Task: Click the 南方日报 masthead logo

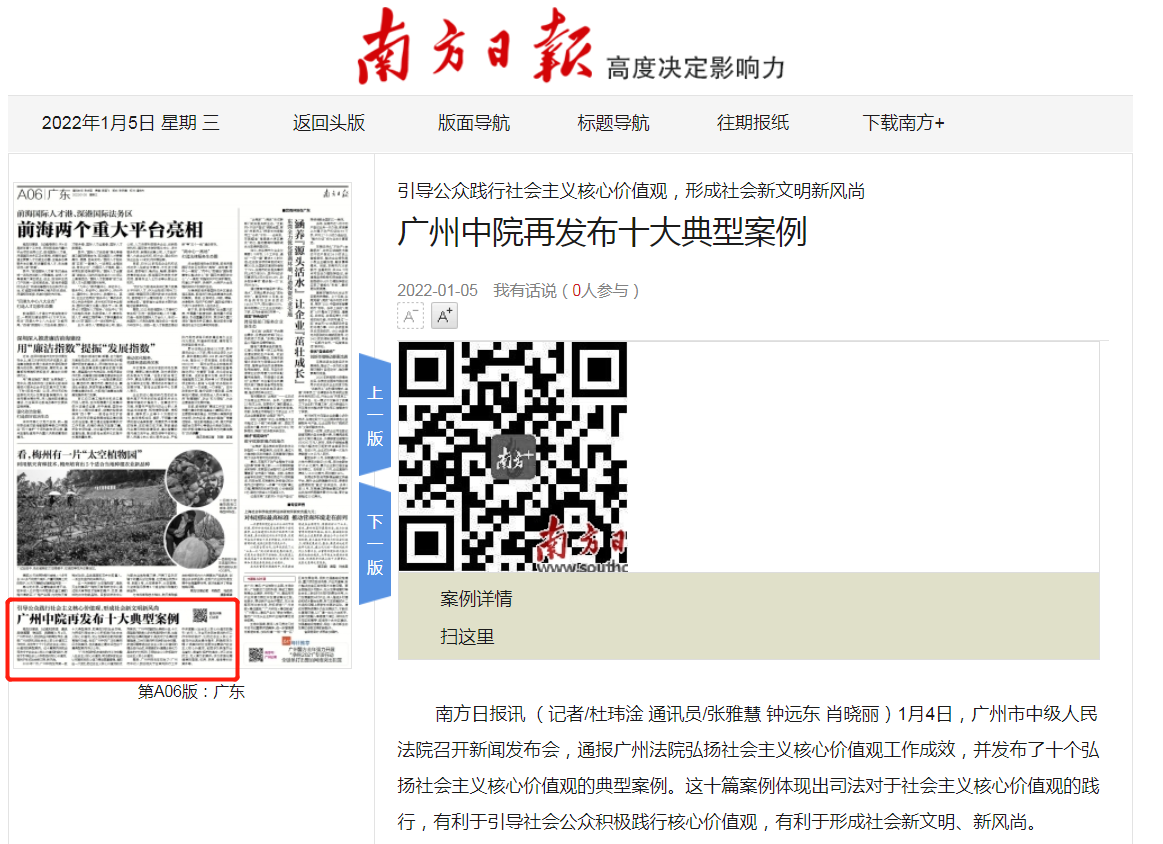Action: coord(475,45)
